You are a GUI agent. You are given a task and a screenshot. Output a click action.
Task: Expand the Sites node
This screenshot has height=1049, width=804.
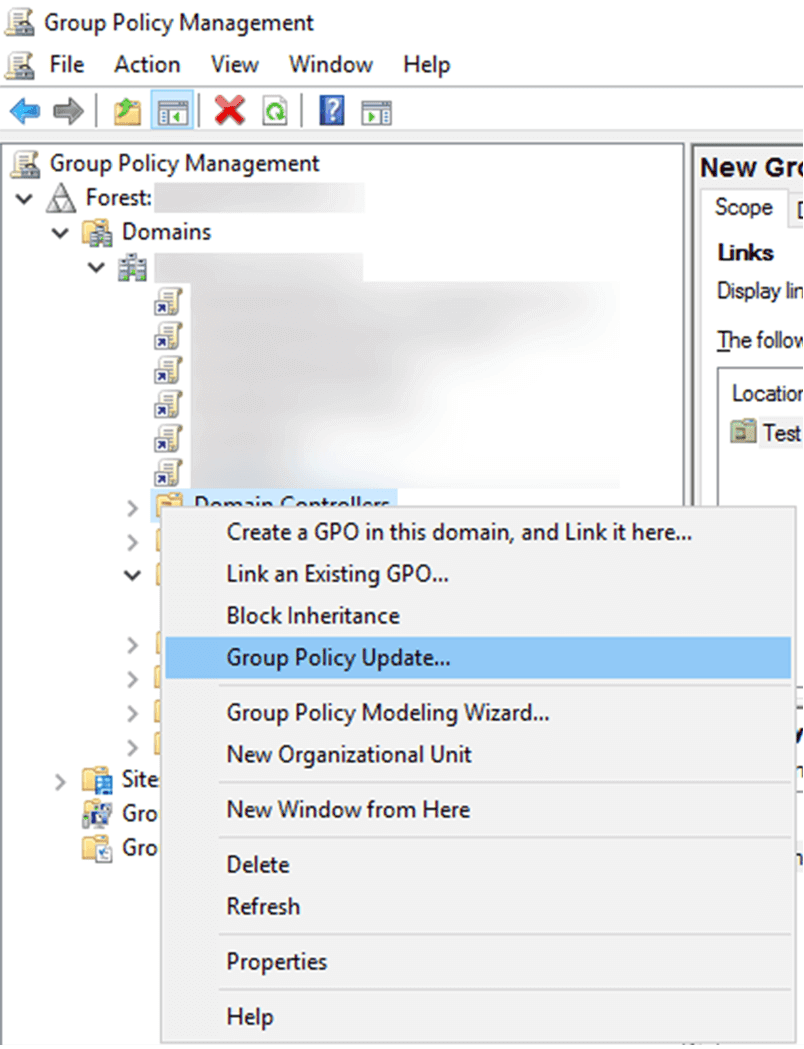[60, 781]
